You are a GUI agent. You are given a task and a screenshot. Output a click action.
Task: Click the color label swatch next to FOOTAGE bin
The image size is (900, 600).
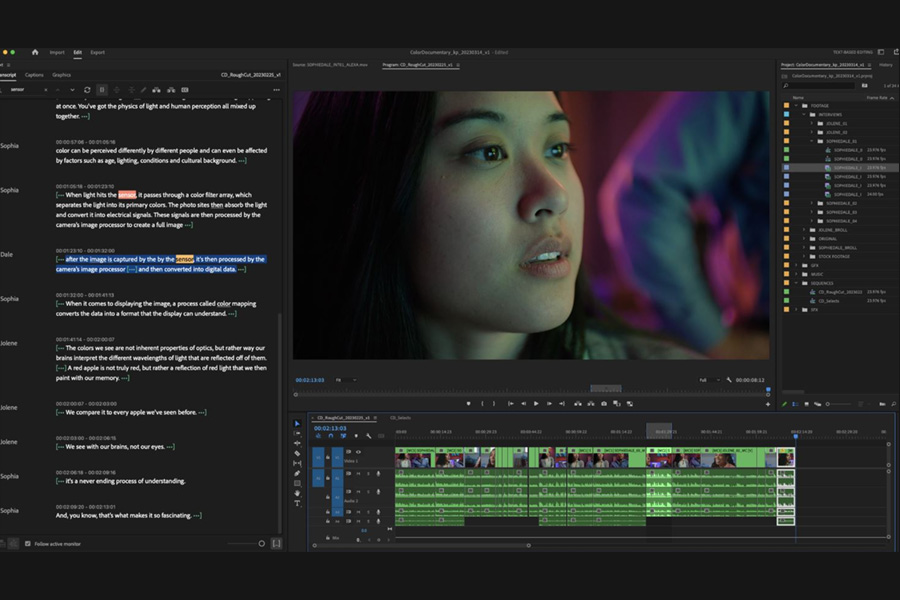(786, 106)
